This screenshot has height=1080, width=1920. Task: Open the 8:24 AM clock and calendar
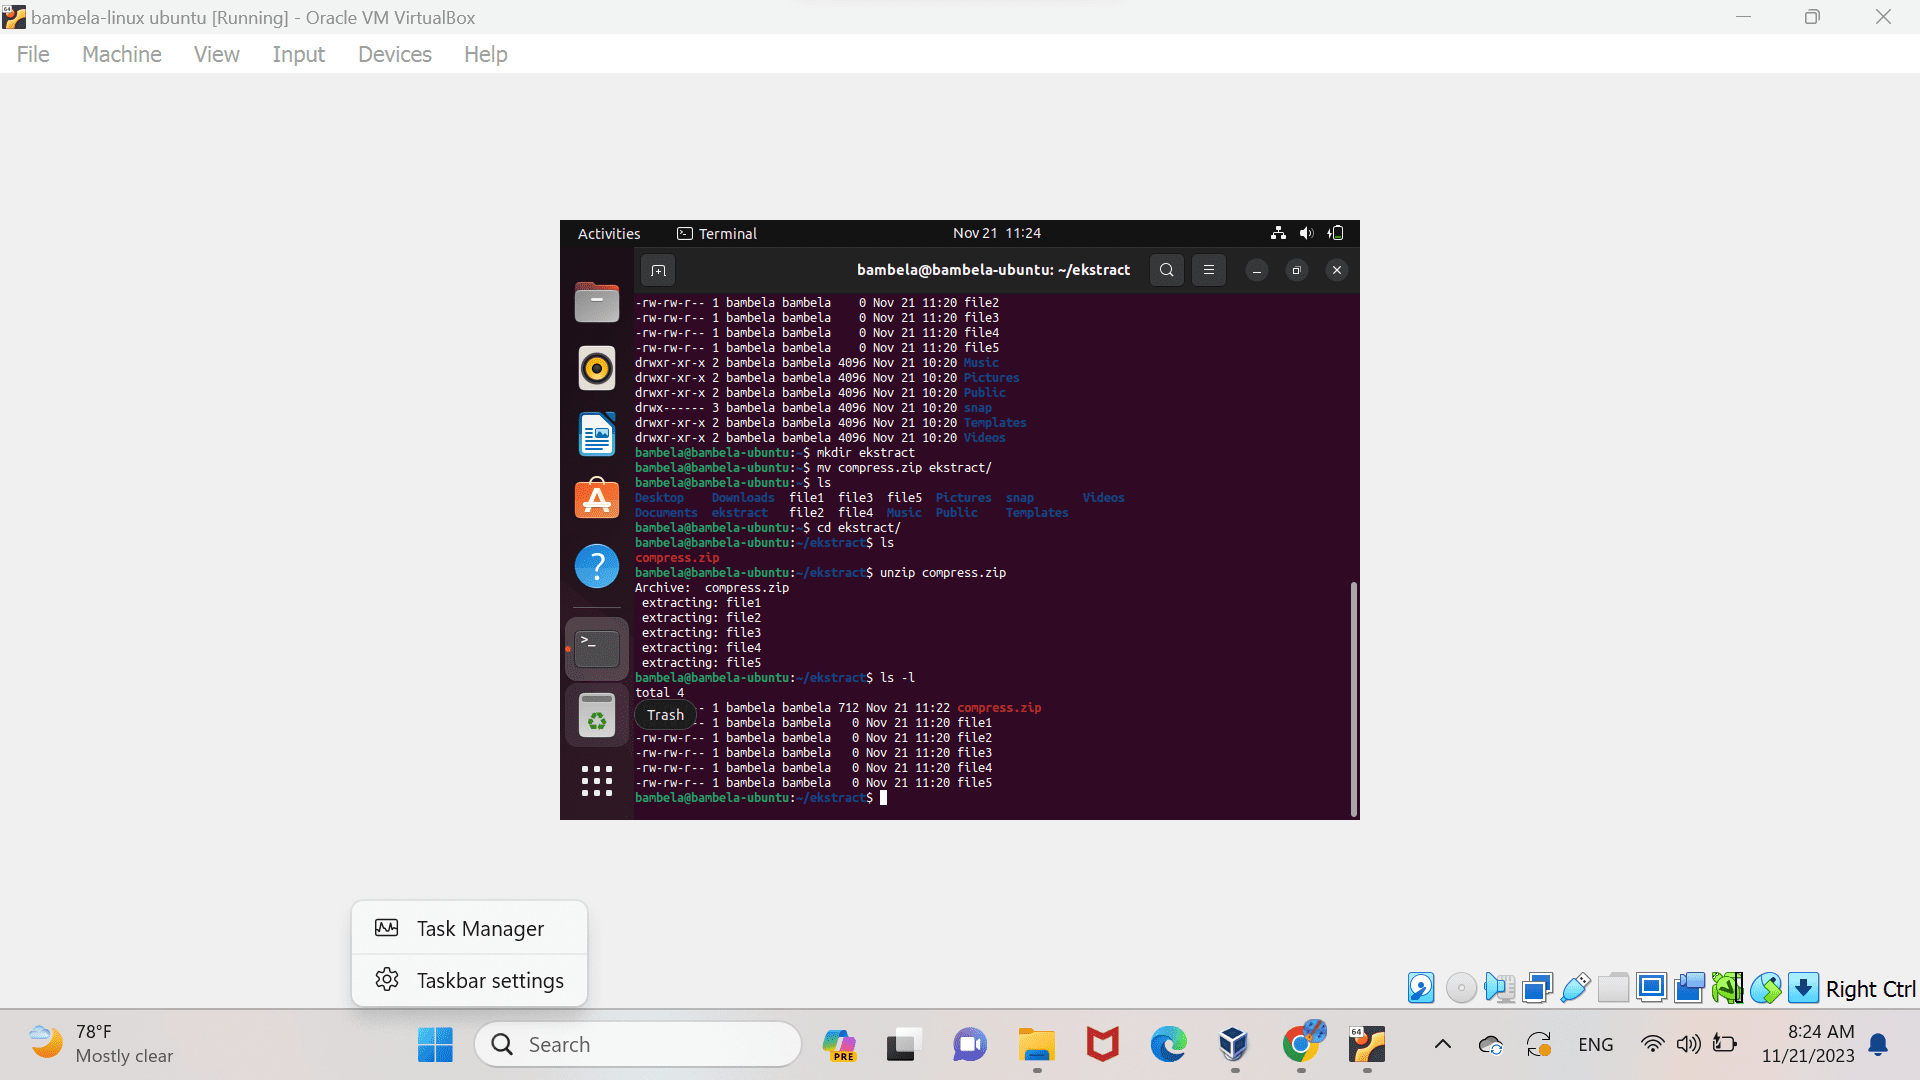[x=1808, y=1044]
